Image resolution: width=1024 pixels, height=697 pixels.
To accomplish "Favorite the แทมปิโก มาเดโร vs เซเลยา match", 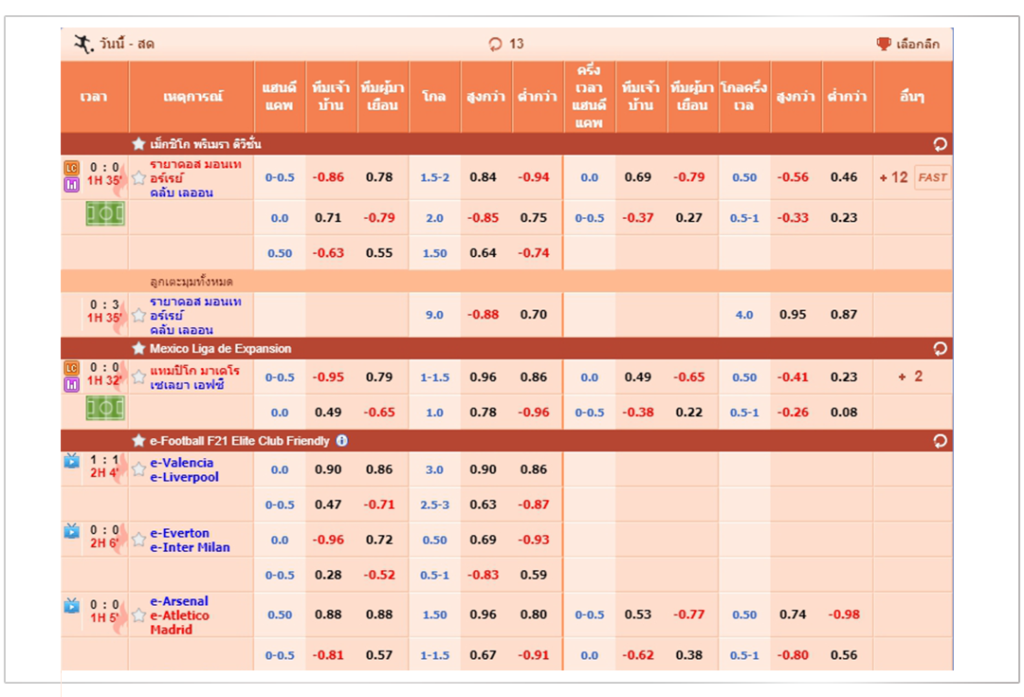I will point(138,377).
